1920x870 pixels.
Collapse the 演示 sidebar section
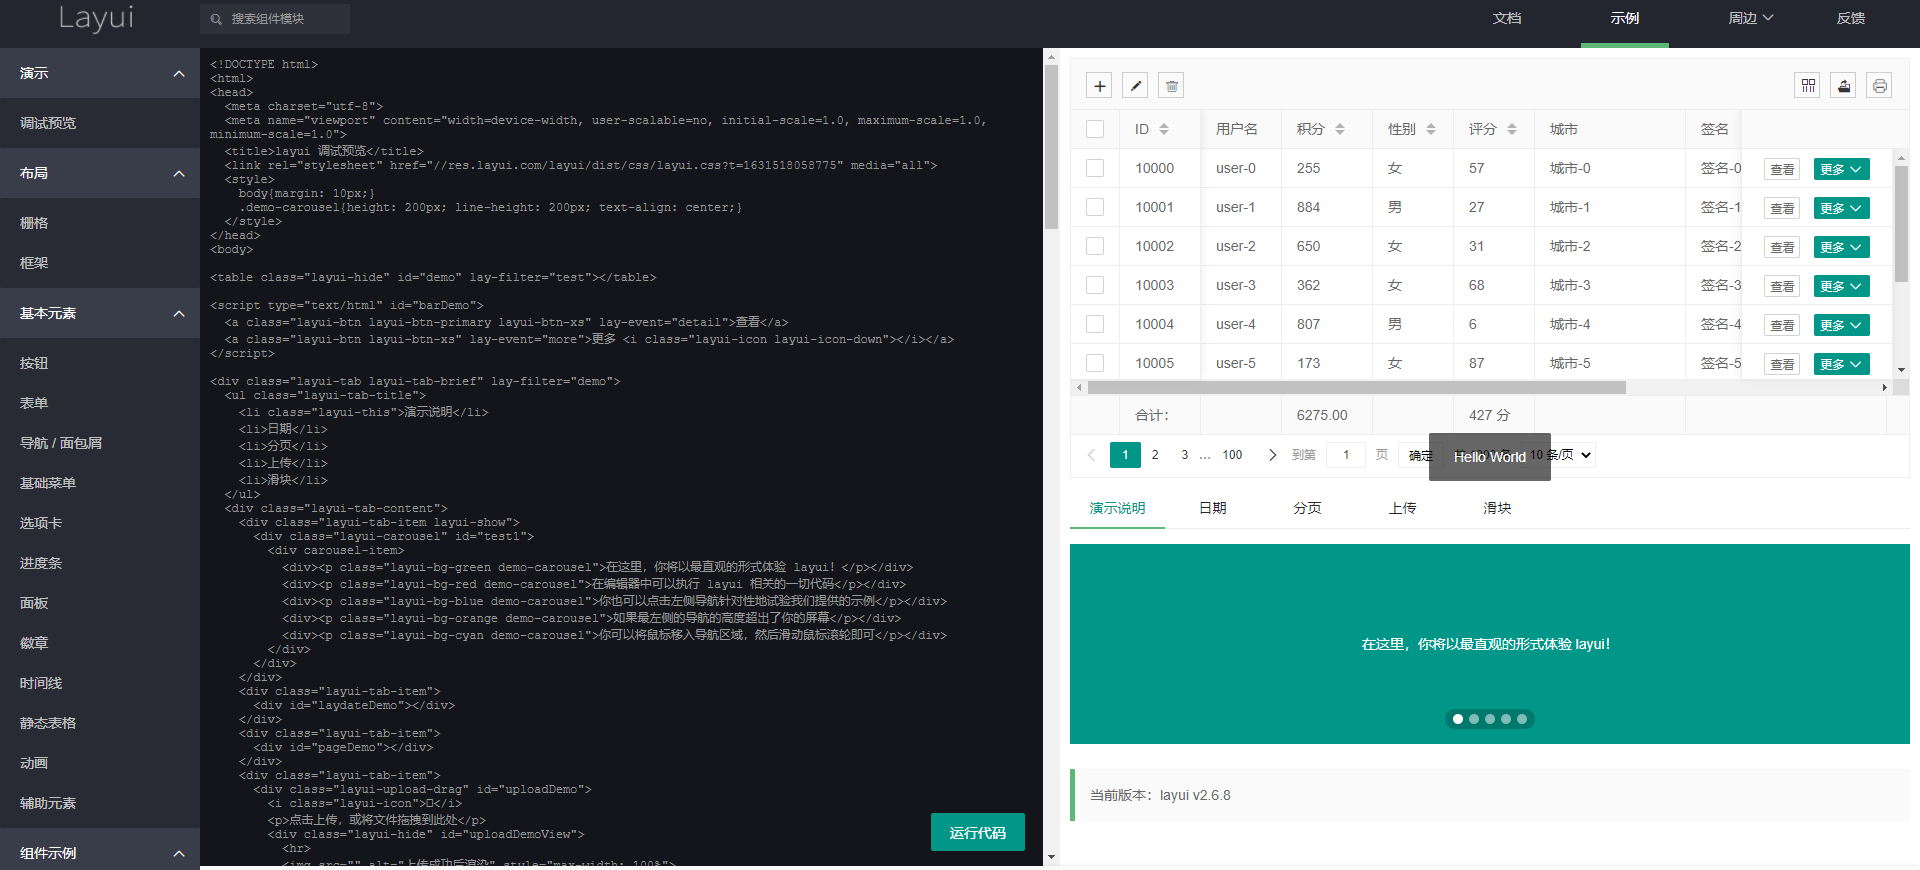[100, 73]
